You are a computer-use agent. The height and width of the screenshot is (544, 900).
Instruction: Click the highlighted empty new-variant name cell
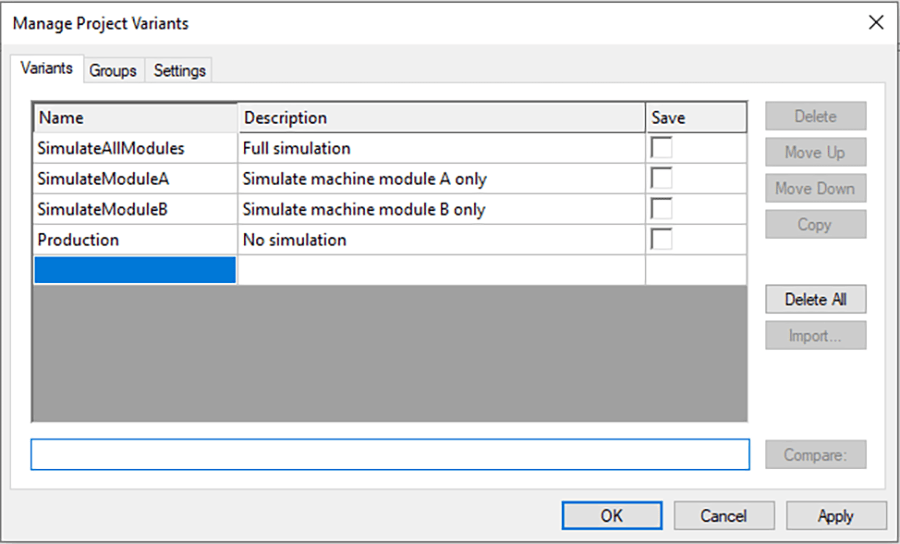point(135,270)
